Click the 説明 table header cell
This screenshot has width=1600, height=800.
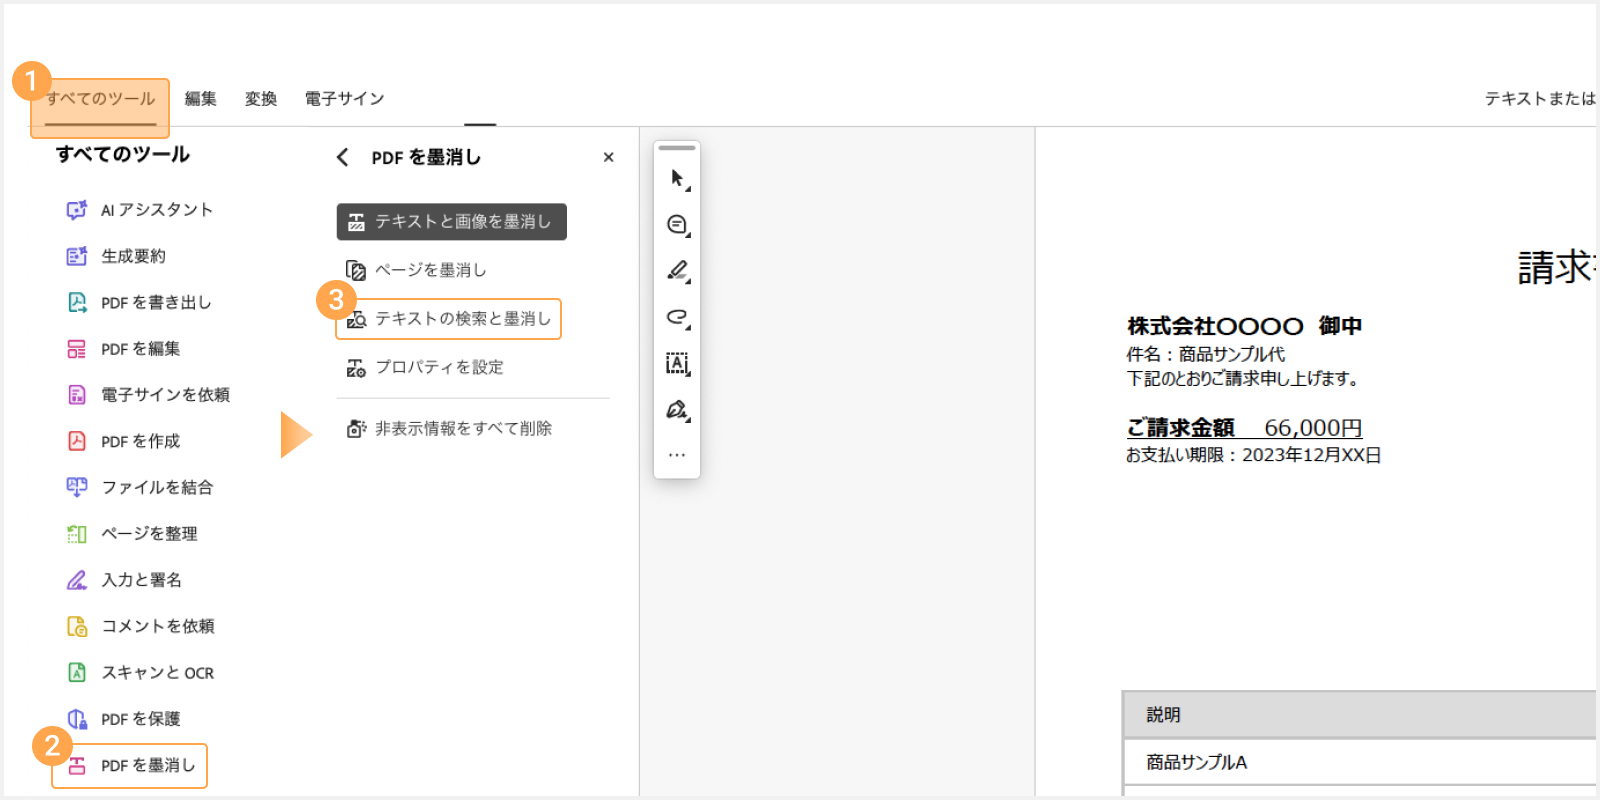1359,715
